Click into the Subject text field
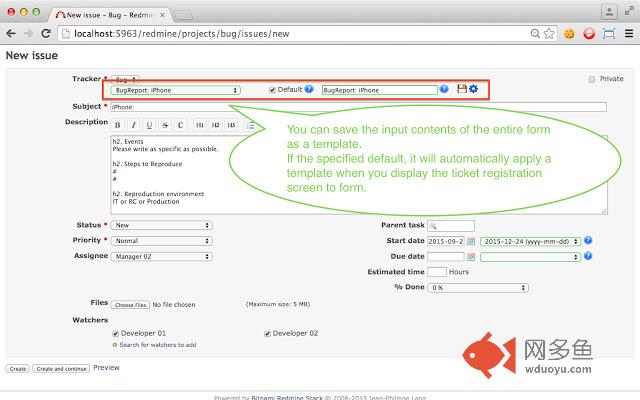 (x=358, y=107)
